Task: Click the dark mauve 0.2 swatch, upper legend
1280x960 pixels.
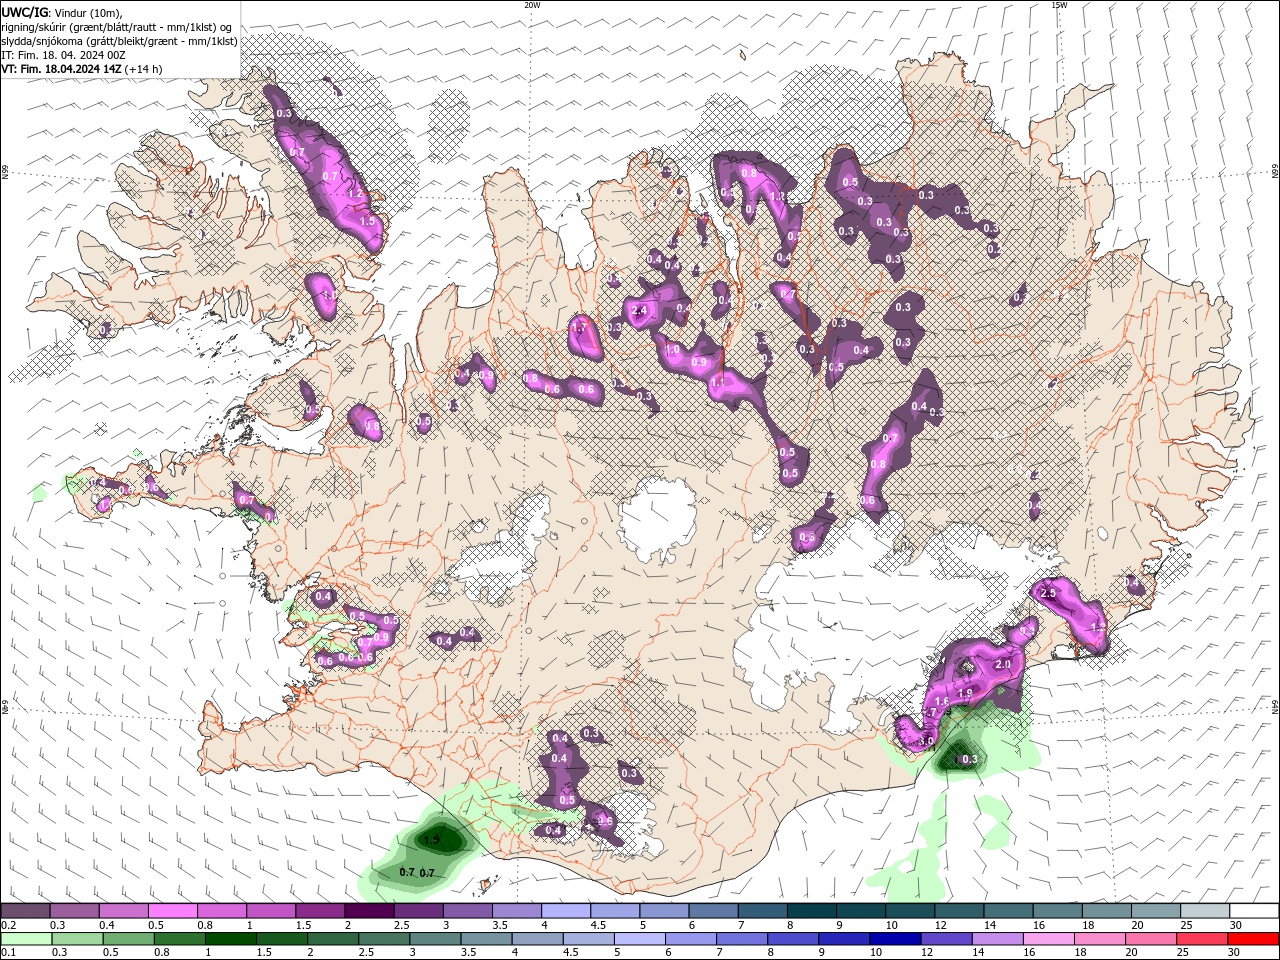Action: [25, 911]
